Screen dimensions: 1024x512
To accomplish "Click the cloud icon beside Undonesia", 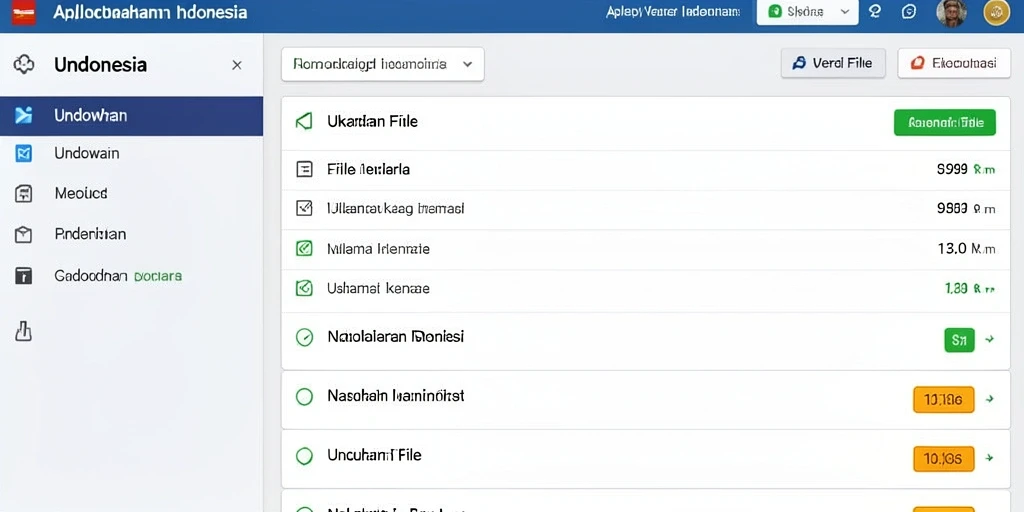I will click(24, 65).
